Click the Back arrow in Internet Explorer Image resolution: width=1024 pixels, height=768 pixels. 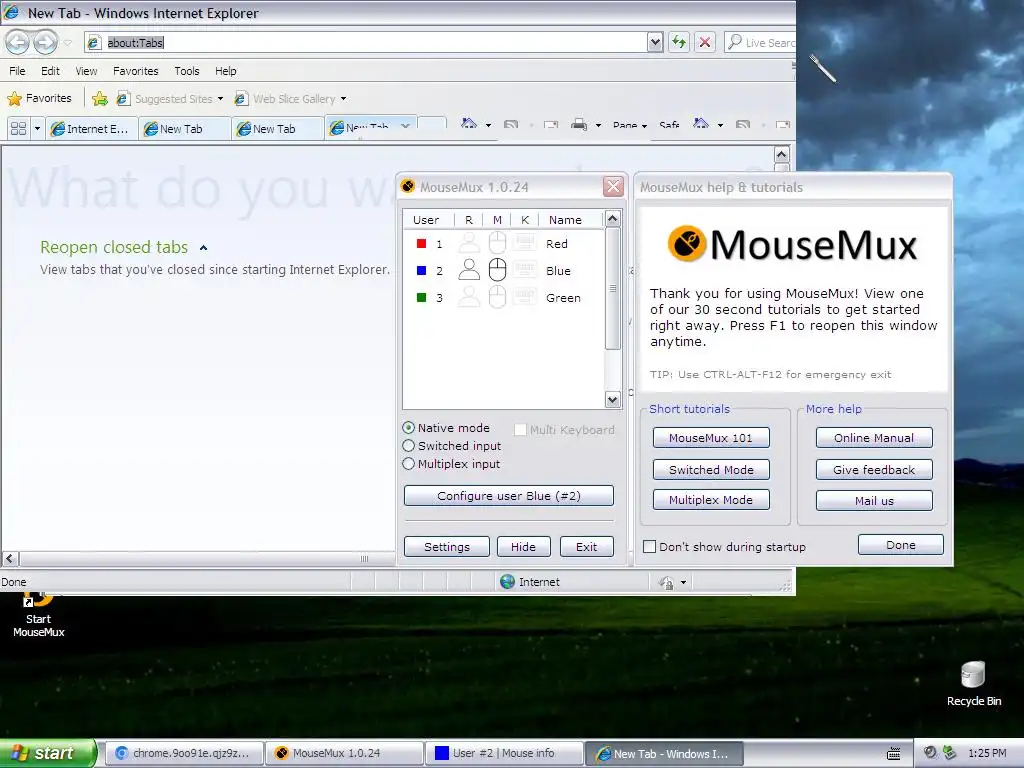tap(18, 42)
